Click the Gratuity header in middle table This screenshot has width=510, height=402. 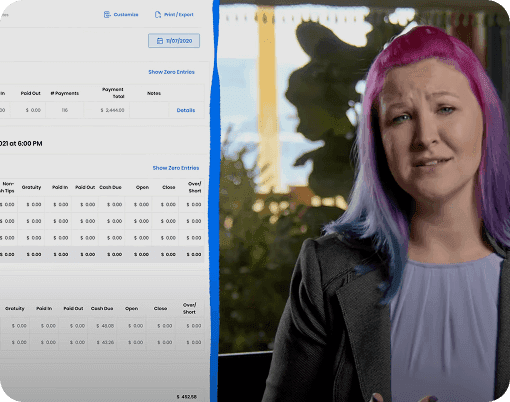click(x=31, y=187)
